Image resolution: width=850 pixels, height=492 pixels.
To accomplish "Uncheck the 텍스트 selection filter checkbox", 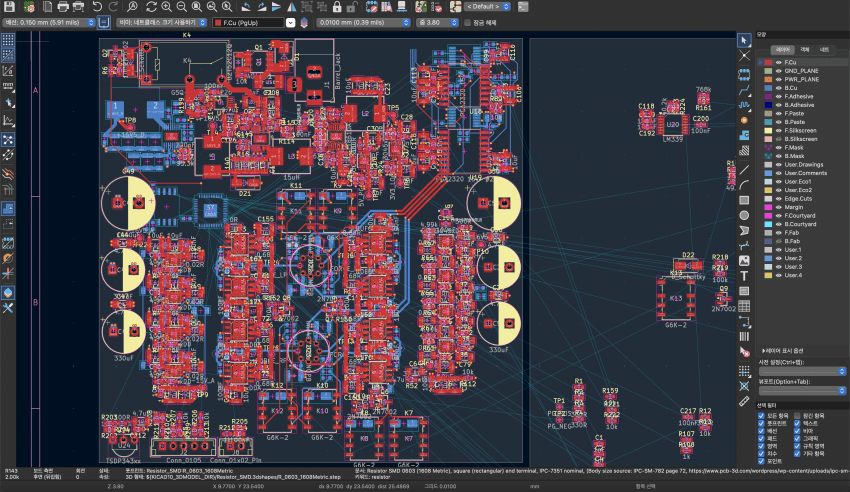I will pos(797,423).
